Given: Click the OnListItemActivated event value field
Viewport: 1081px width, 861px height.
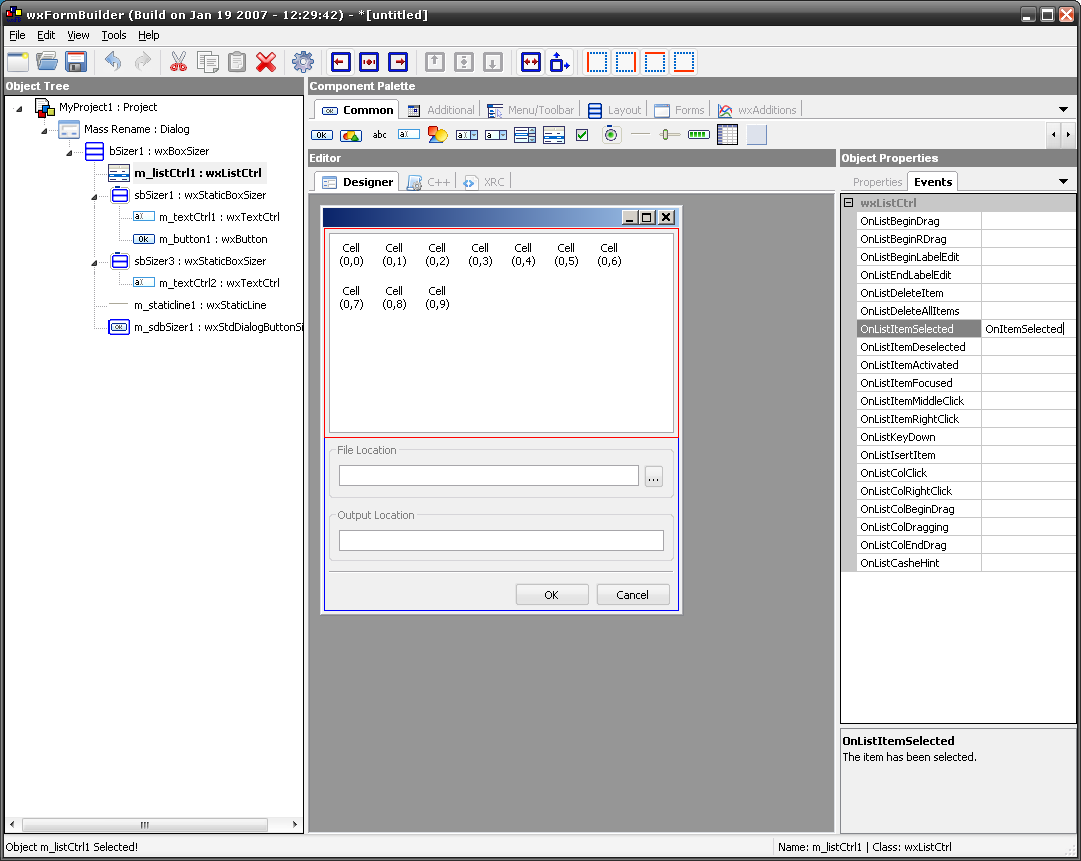Looking at the screenshot, I should point(1028,365).
